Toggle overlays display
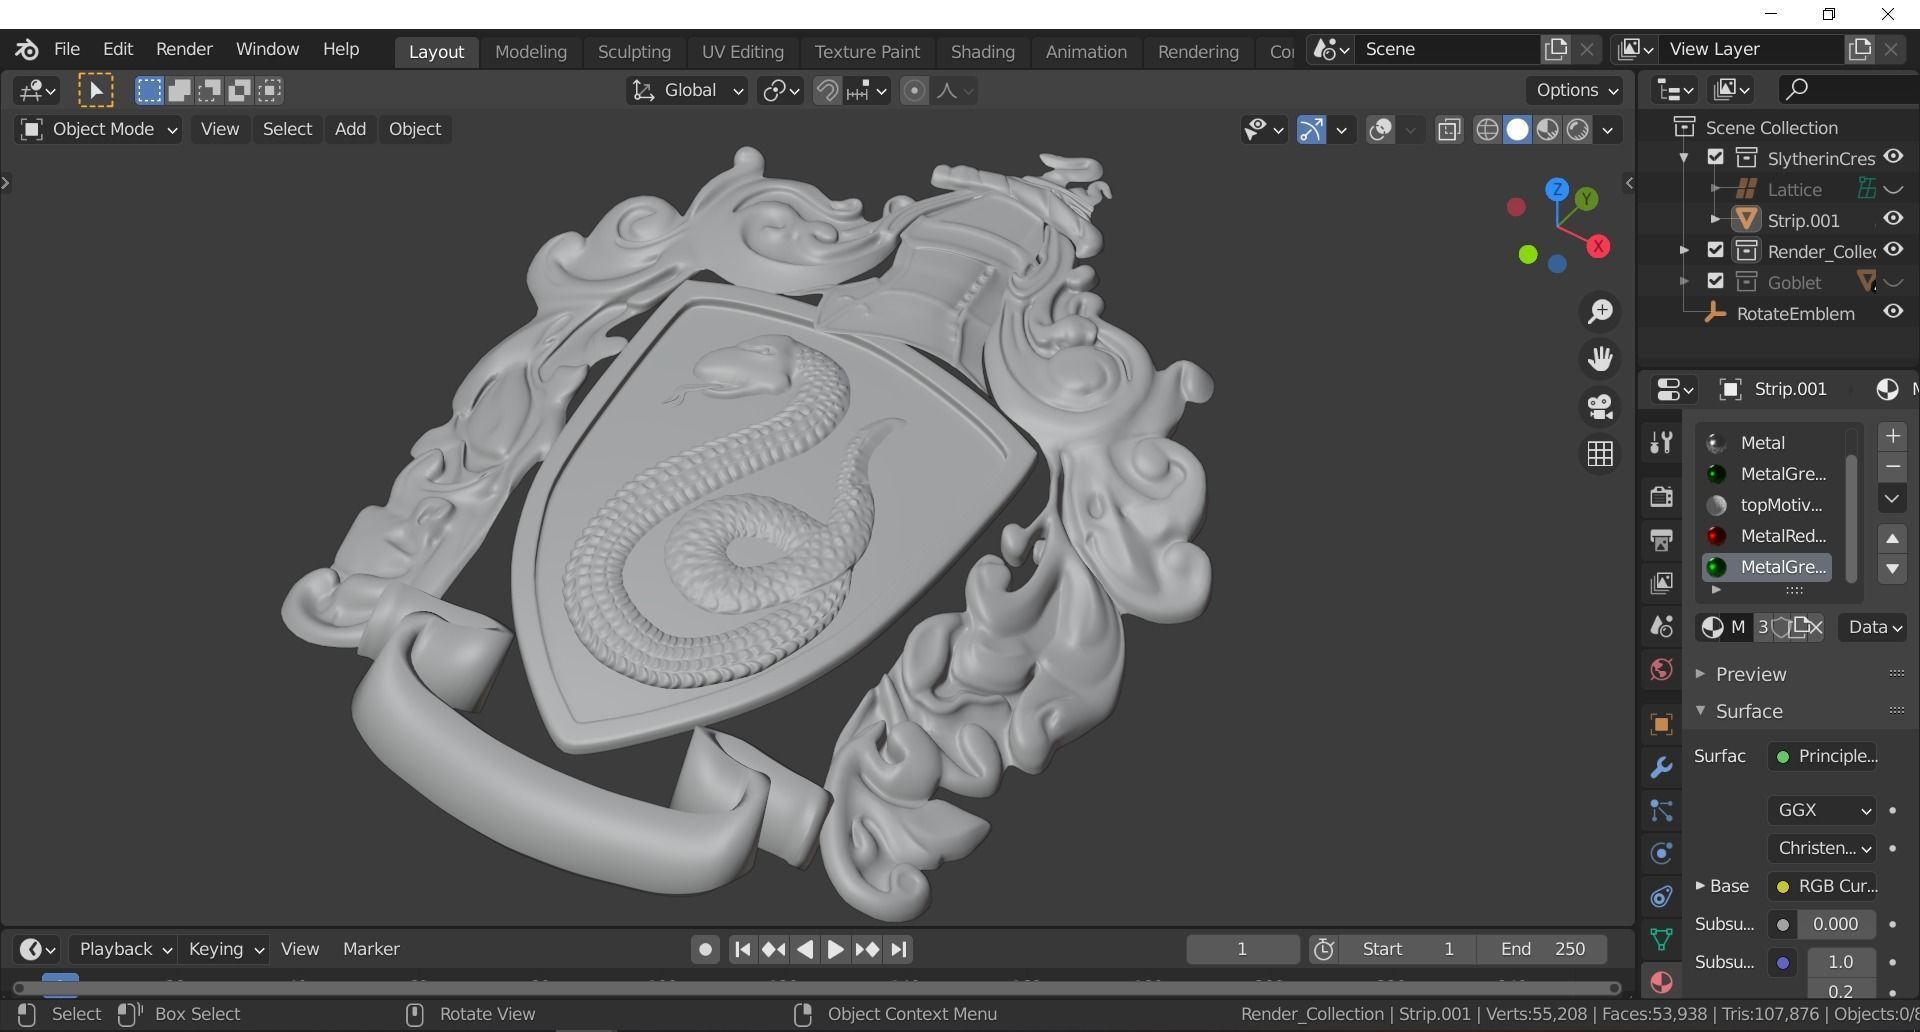This screenshot has width=1920, height=1032. point(1381,130)
